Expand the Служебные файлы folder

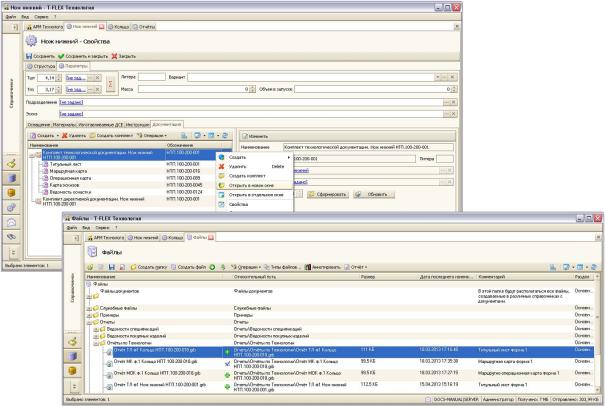click(89, 308)
